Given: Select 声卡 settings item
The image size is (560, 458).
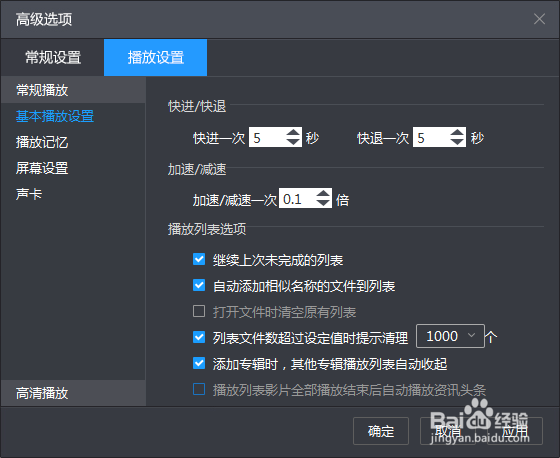Looking at the screenshot, I should (29, 194).
